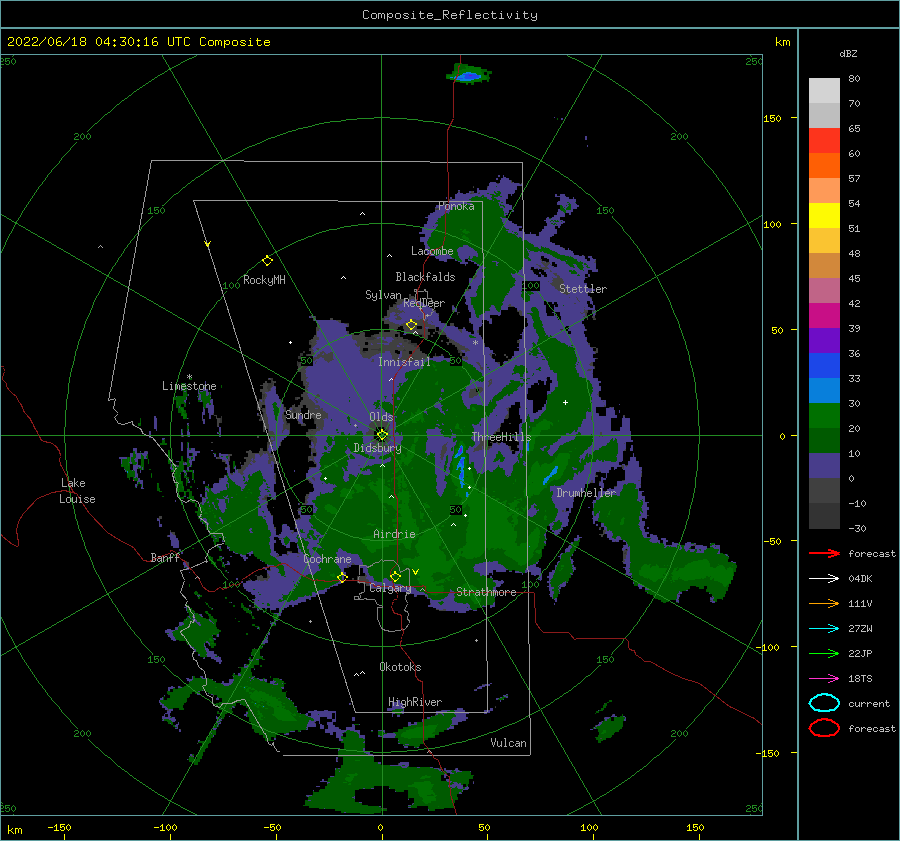Screen dimensions: 900x841
Task: Click the 27ZW legend label
Action: [860, 629]
